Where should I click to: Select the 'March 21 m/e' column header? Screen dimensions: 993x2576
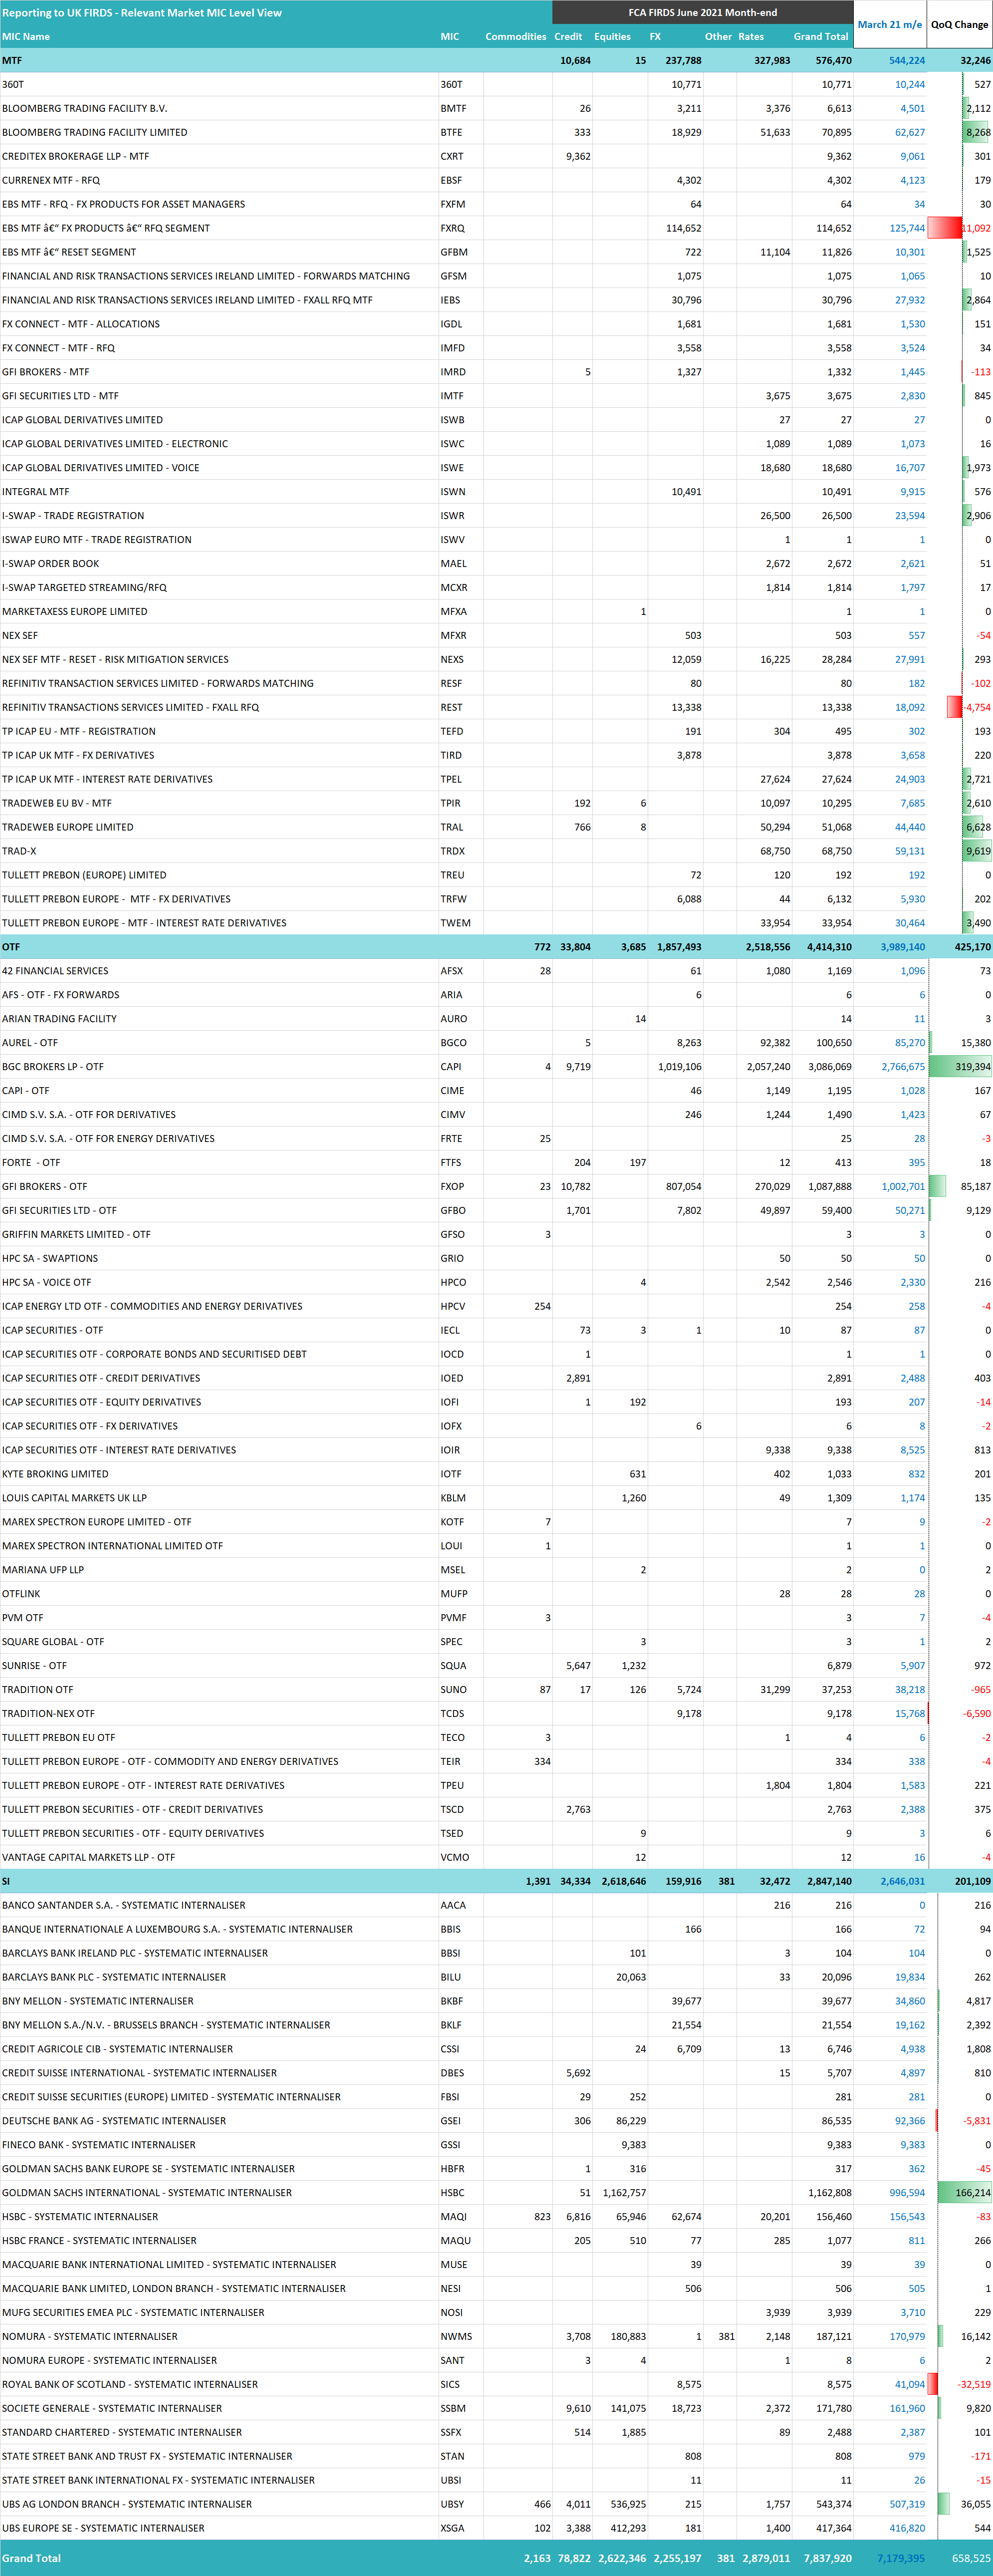tap(890, 24)
